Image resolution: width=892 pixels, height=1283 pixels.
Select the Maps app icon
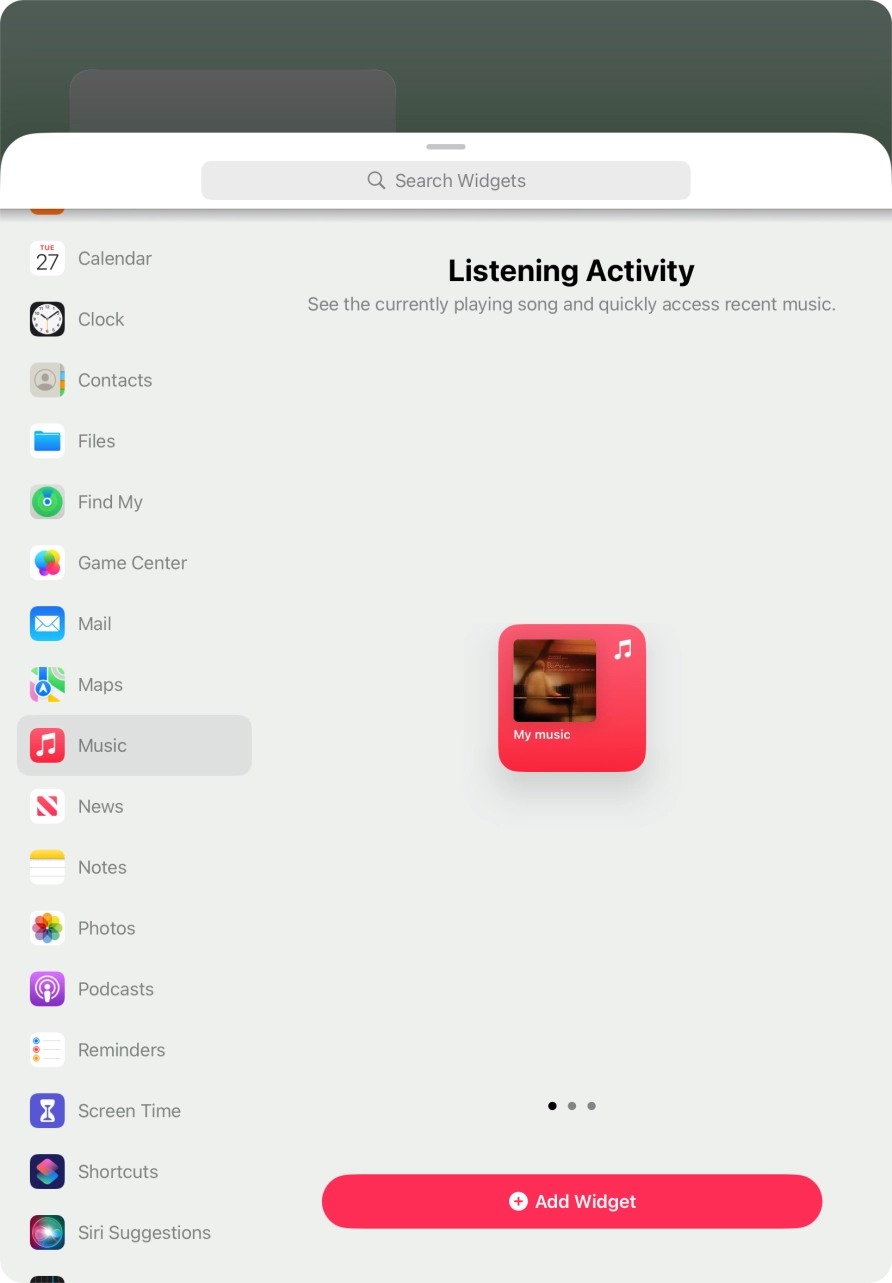pos(47,684)
